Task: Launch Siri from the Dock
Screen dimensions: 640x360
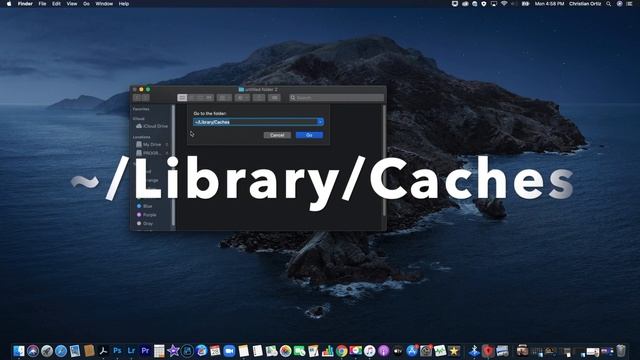Action: pos(33,351)
